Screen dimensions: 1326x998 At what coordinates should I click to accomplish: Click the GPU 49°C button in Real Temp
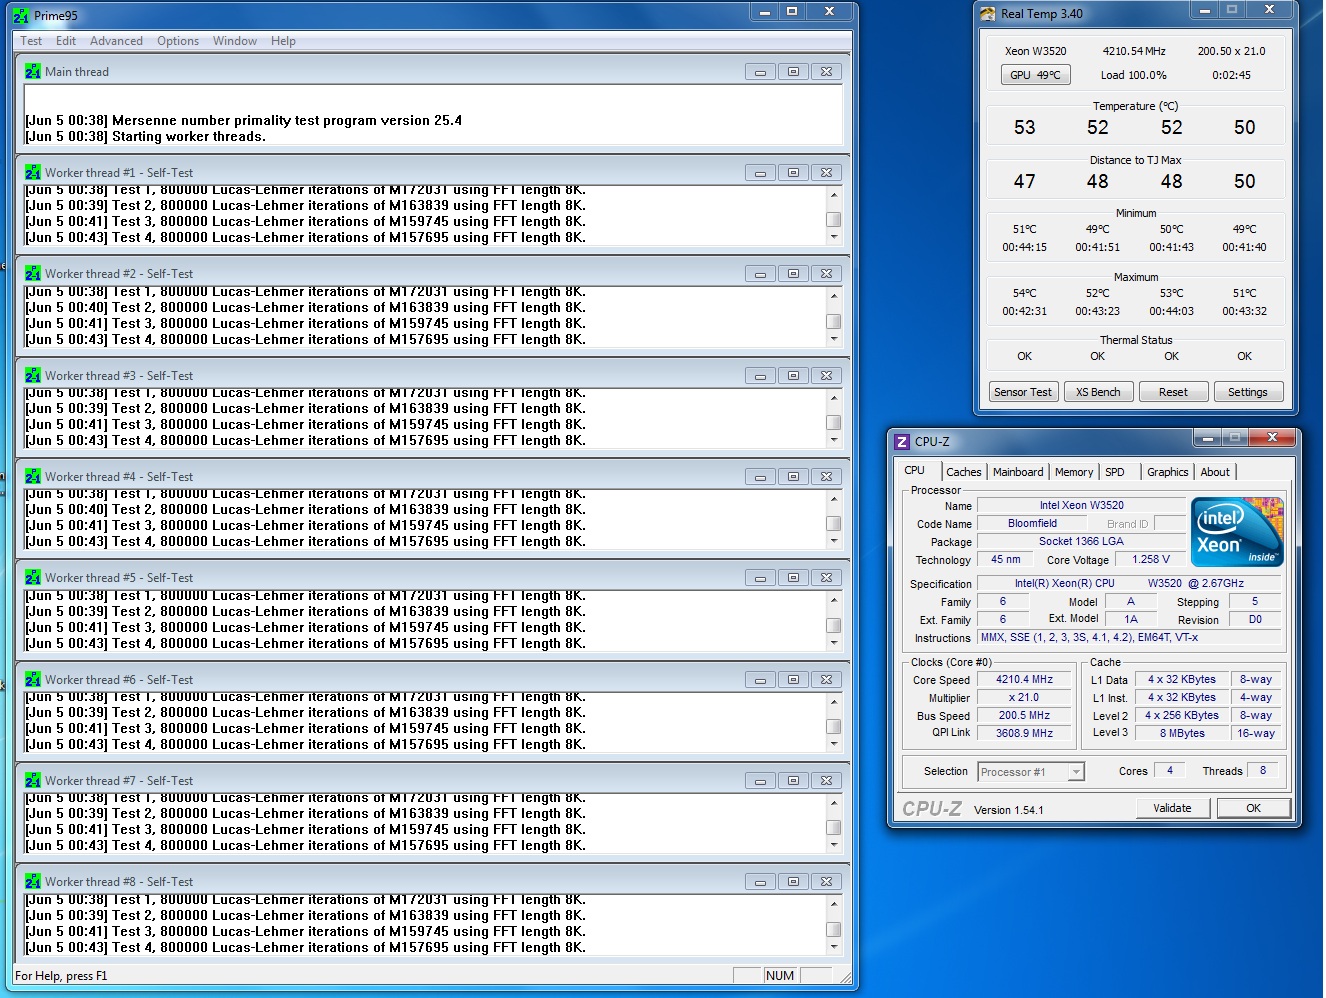1035,75
